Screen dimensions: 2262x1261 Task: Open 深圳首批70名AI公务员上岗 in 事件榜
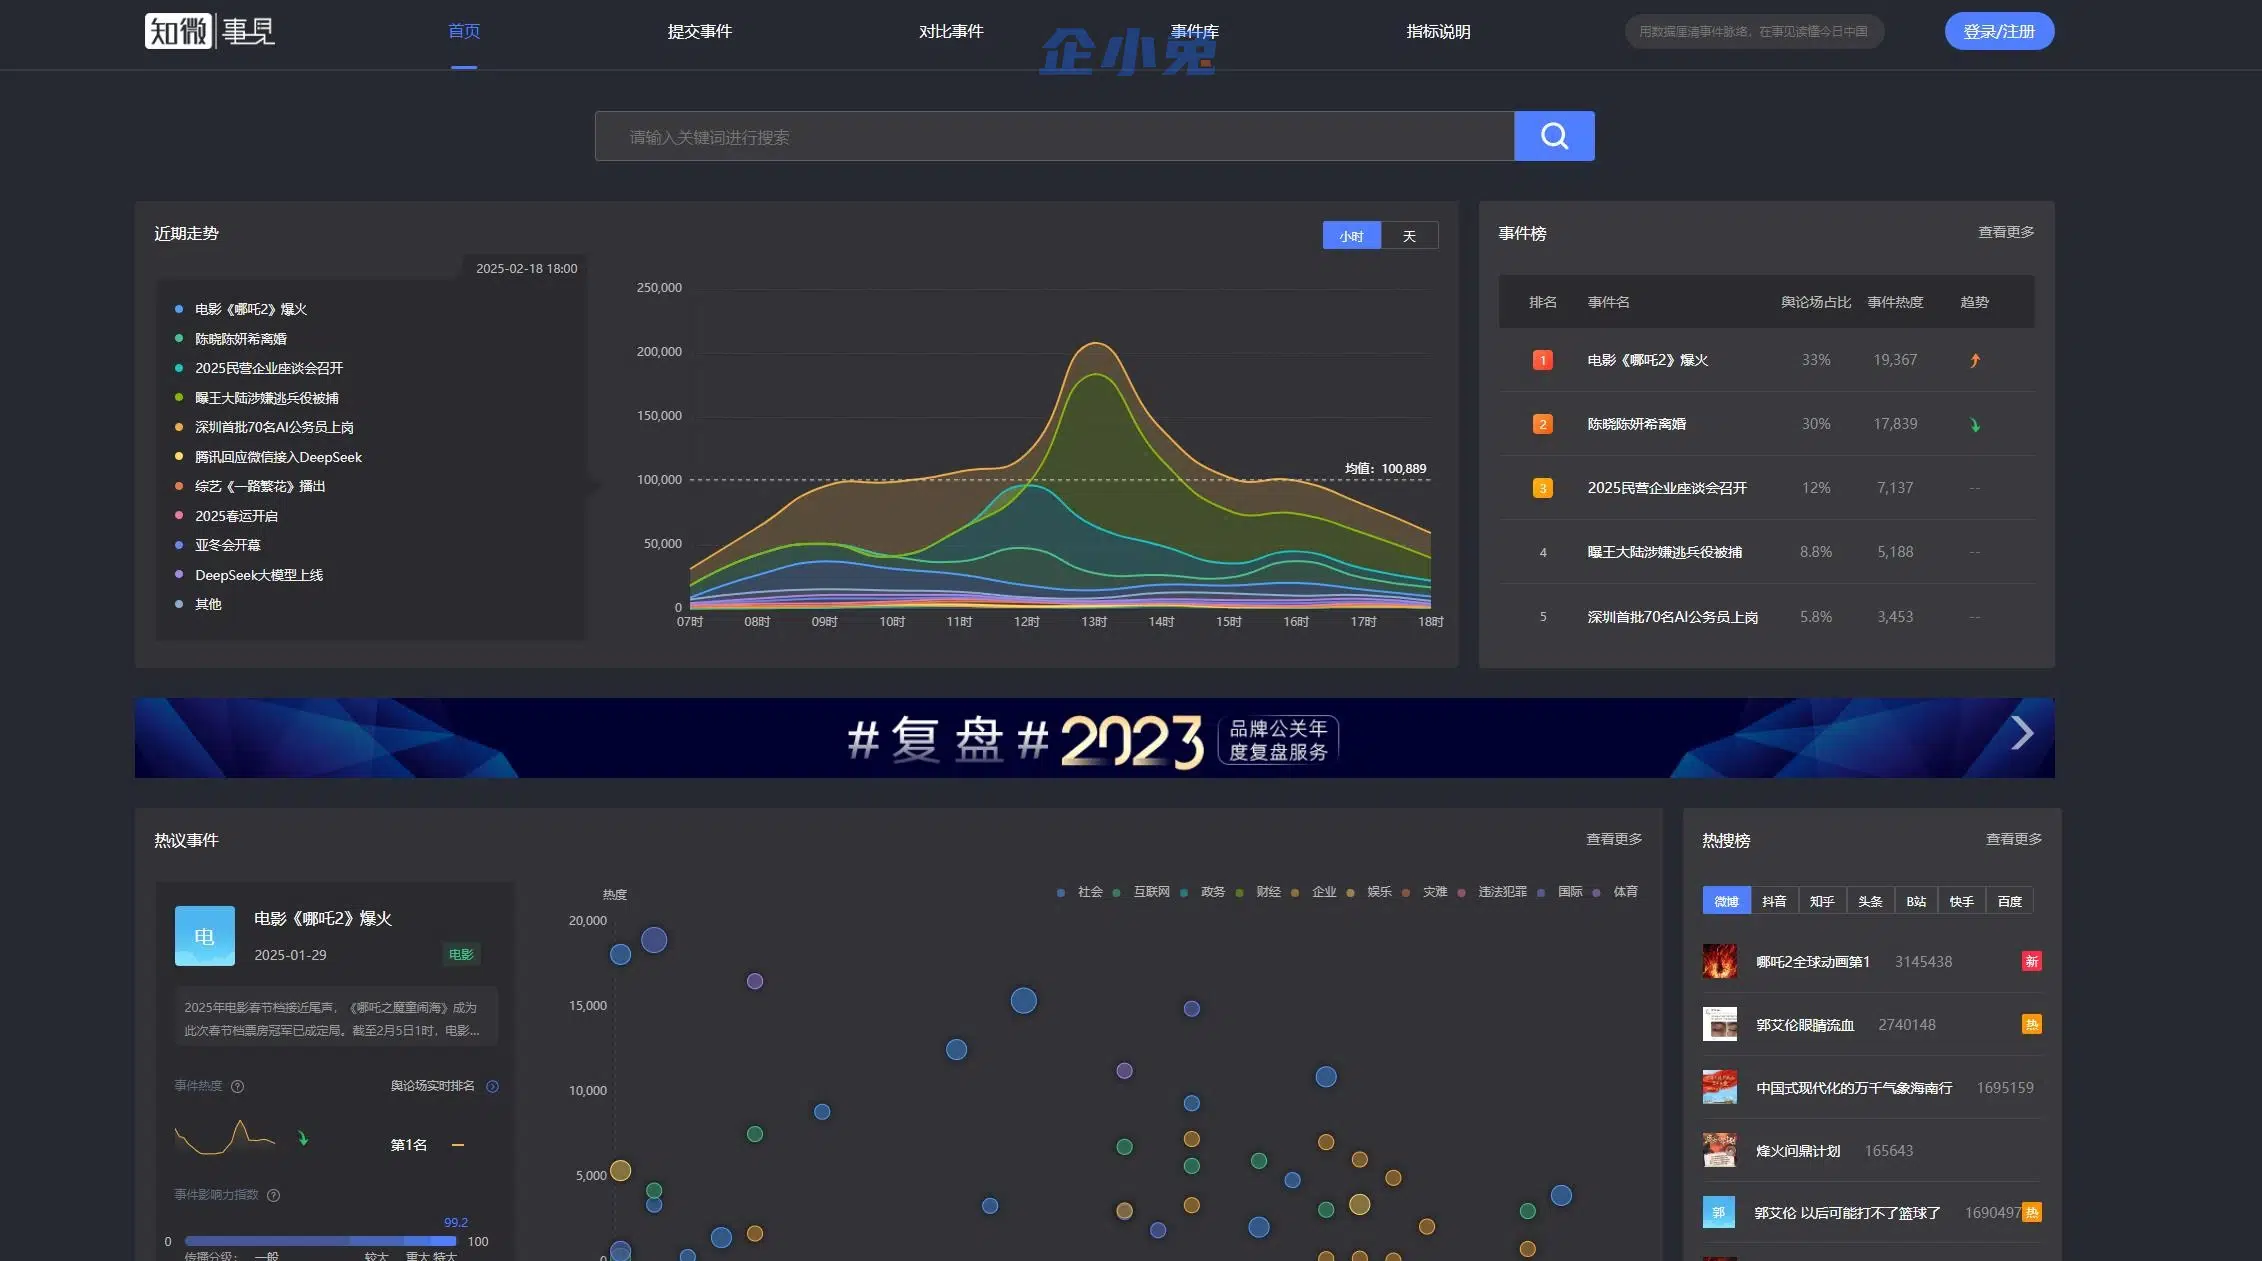pyautogui.click(x=1673, y=617)
